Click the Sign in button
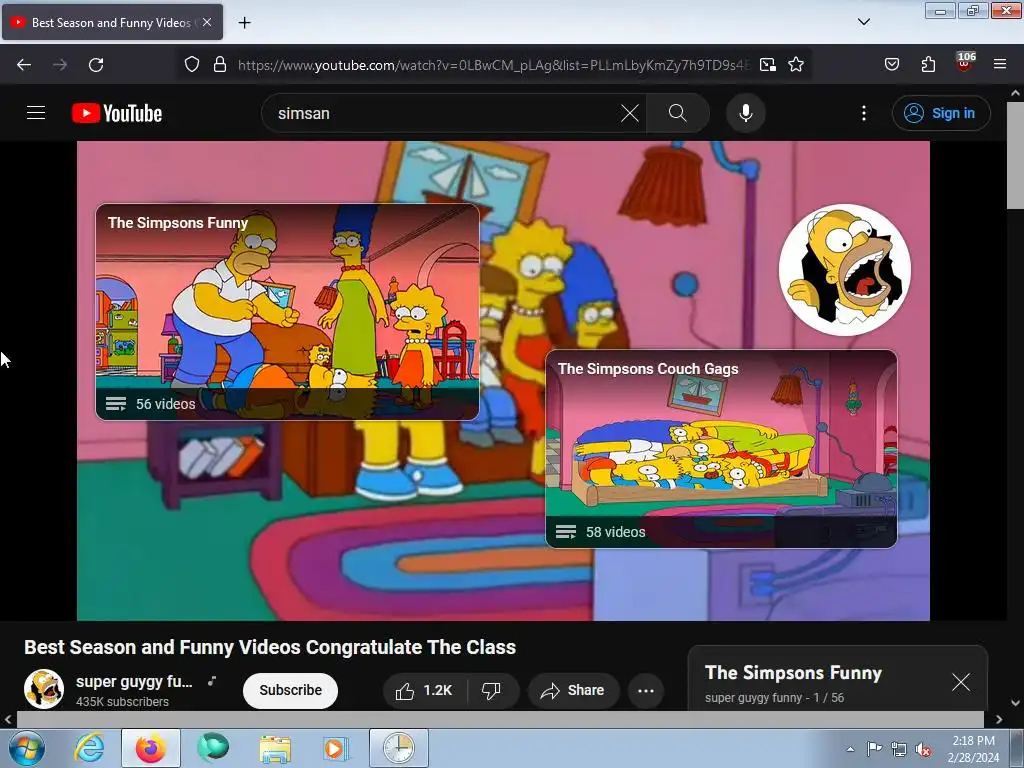This screenshot has height=768, width=1024. coord(940,113)
